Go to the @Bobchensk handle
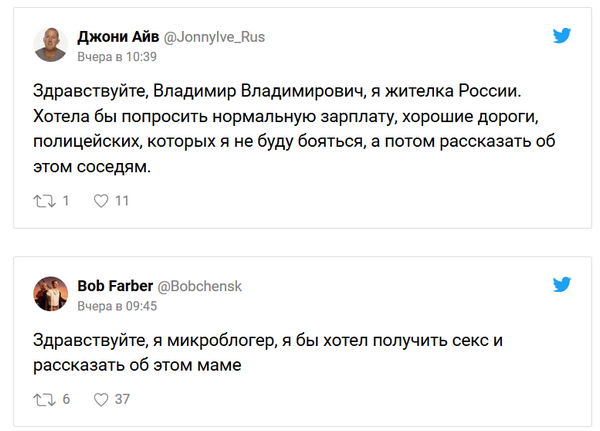600x431 pixels. [198, 286]
